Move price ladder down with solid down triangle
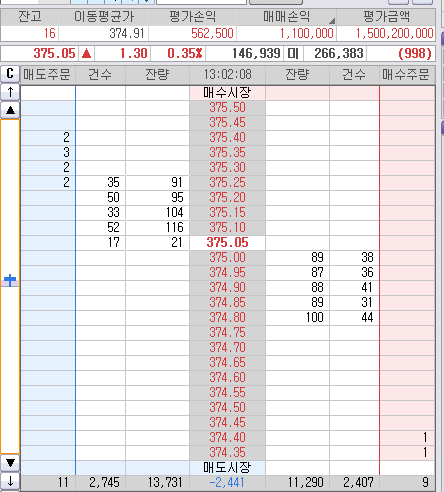The width and height of the screenshot is (444, 492). click(10, 463)
